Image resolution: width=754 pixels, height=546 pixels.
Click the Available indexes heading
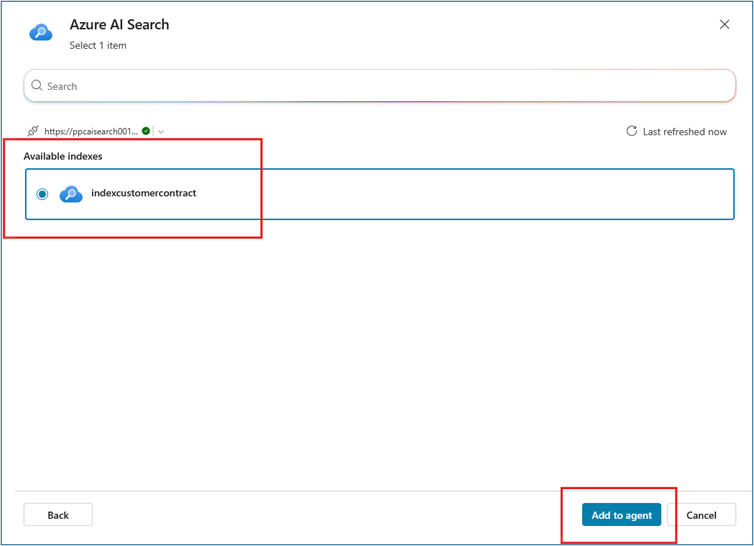point(63,156)
